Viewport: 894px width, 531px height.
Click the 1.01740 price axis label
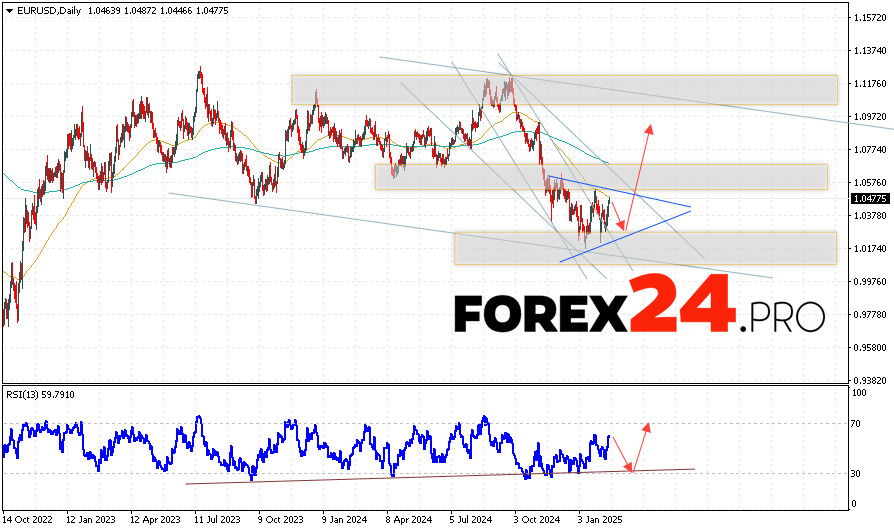(870, 248)
